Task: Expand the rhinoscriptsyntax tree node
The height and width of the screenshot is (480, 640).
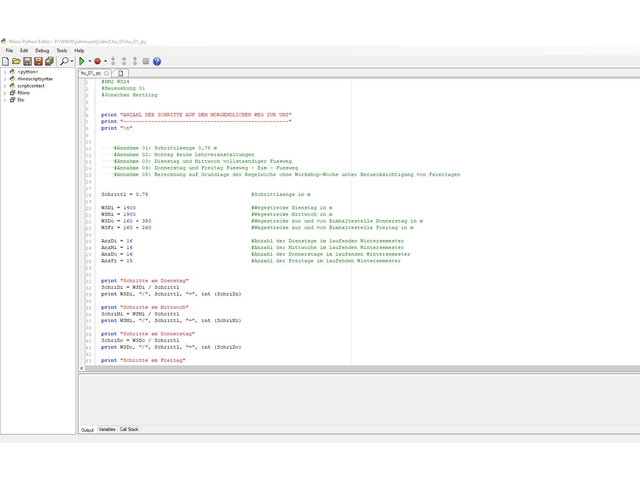Action: (x=5, y=79)
